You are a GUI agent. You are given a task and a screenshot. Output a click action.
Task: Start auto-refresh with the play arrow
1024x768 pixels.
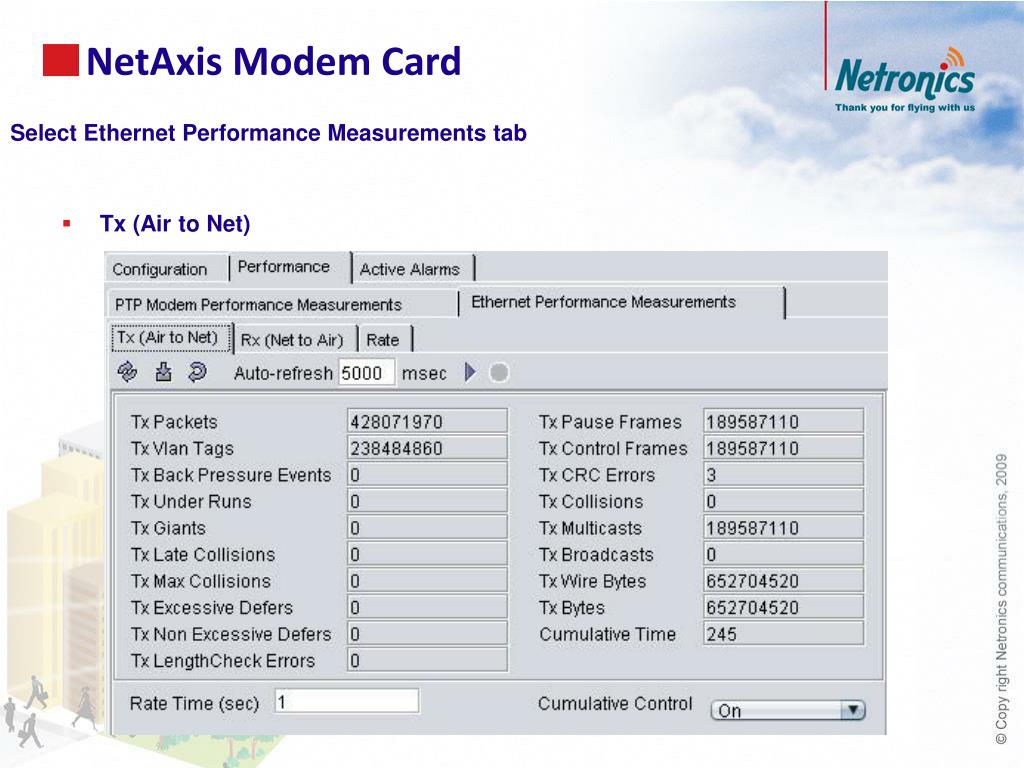(x=470, y=372)
